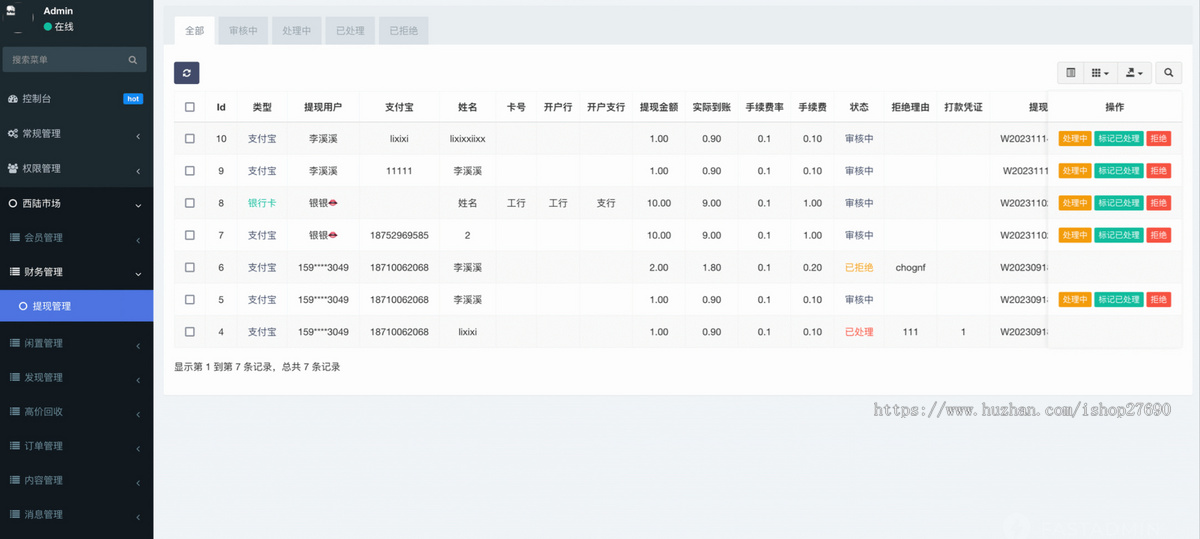Click 银行卡 type in row Id 8
1200x539 pixels.
262,203
